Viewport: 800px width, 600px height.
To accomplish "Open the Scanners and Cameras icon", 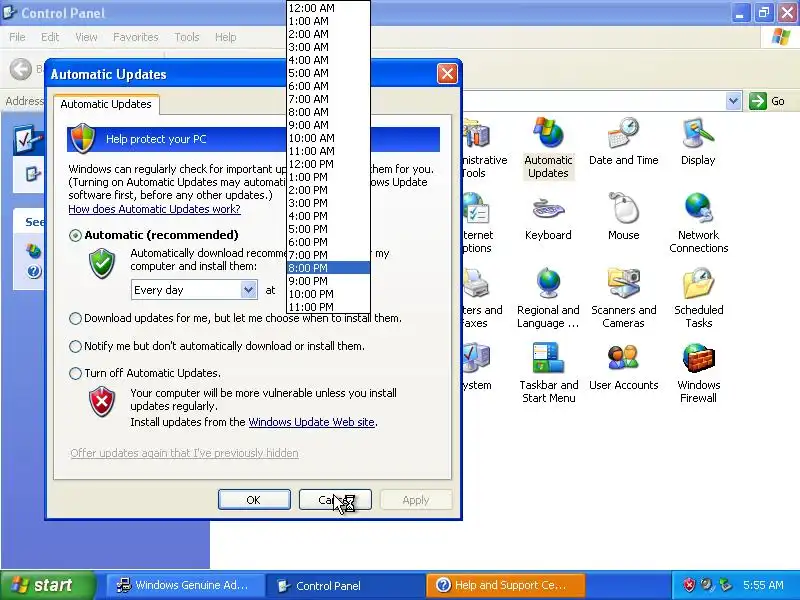I will [x=623, y=297].
